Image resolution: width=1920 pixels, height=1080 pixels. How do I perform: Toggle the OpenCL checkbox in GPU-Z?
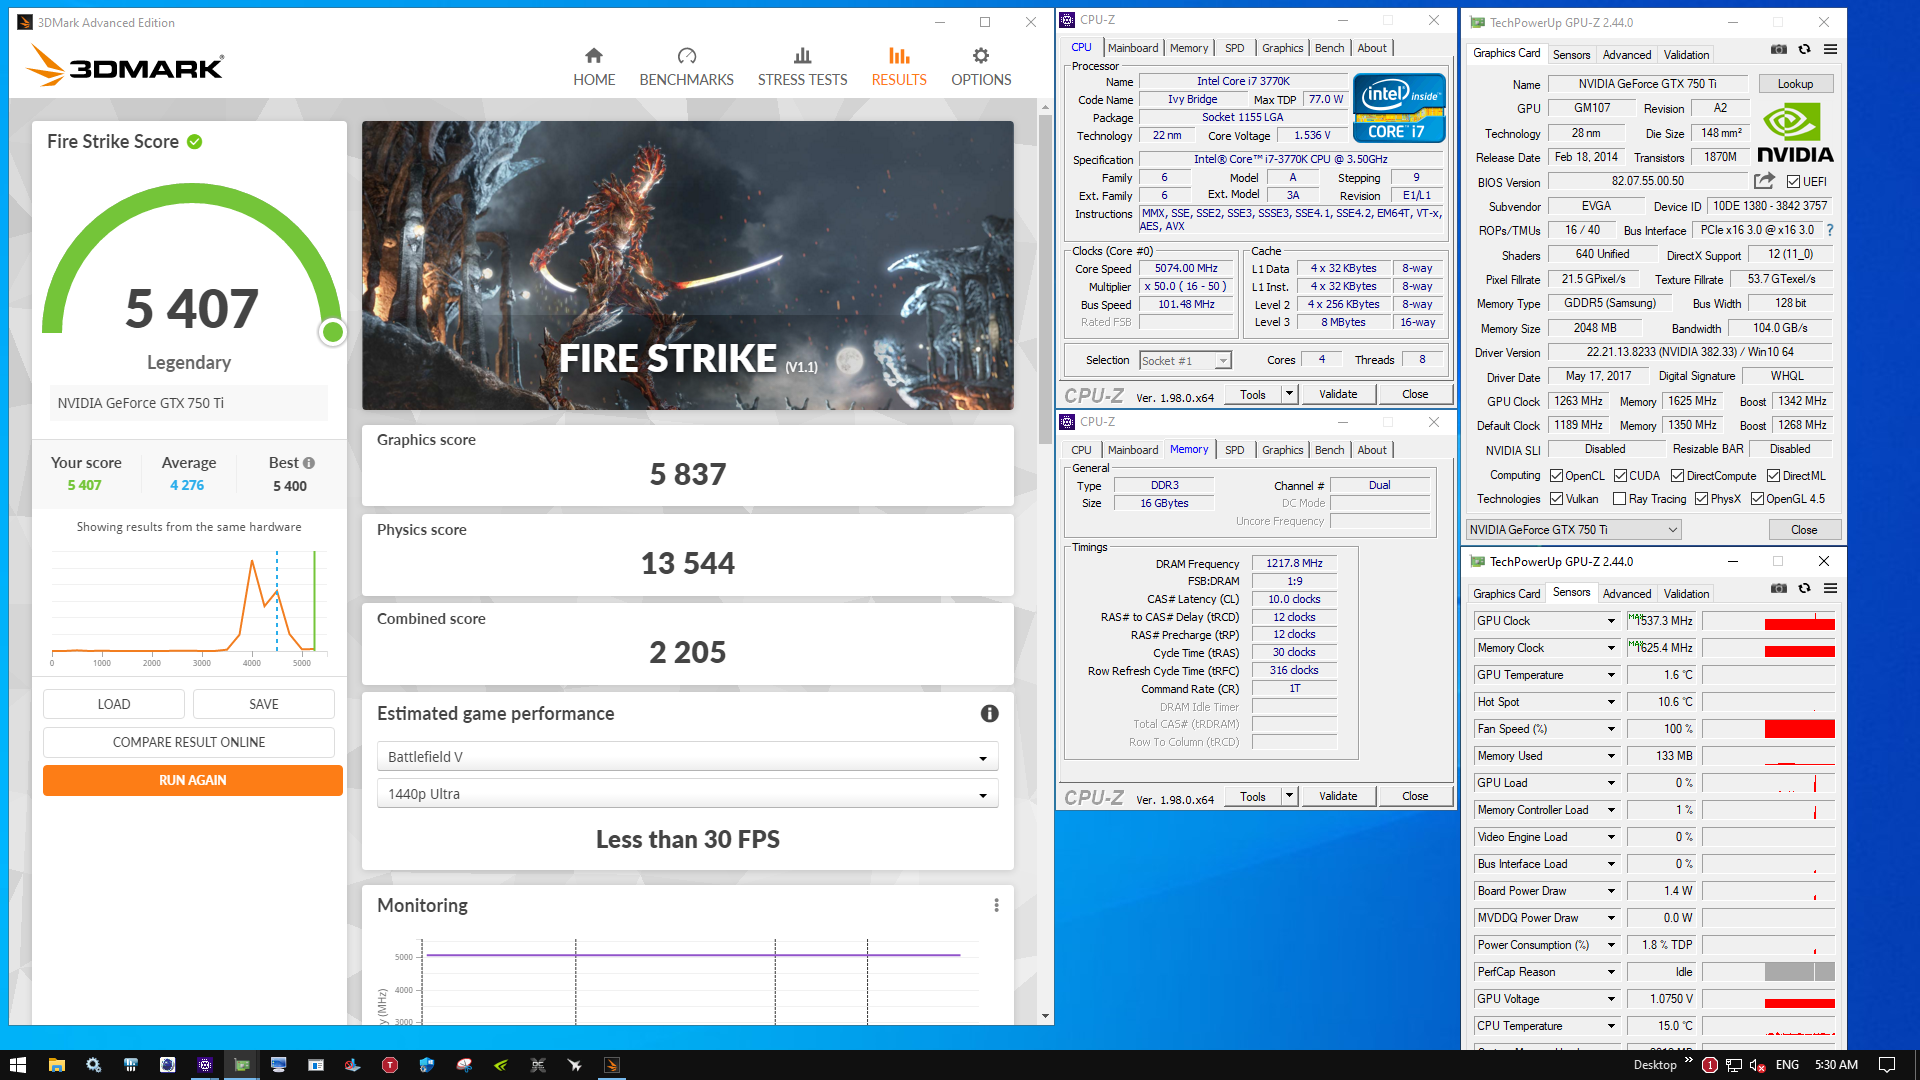[1556, 476]
